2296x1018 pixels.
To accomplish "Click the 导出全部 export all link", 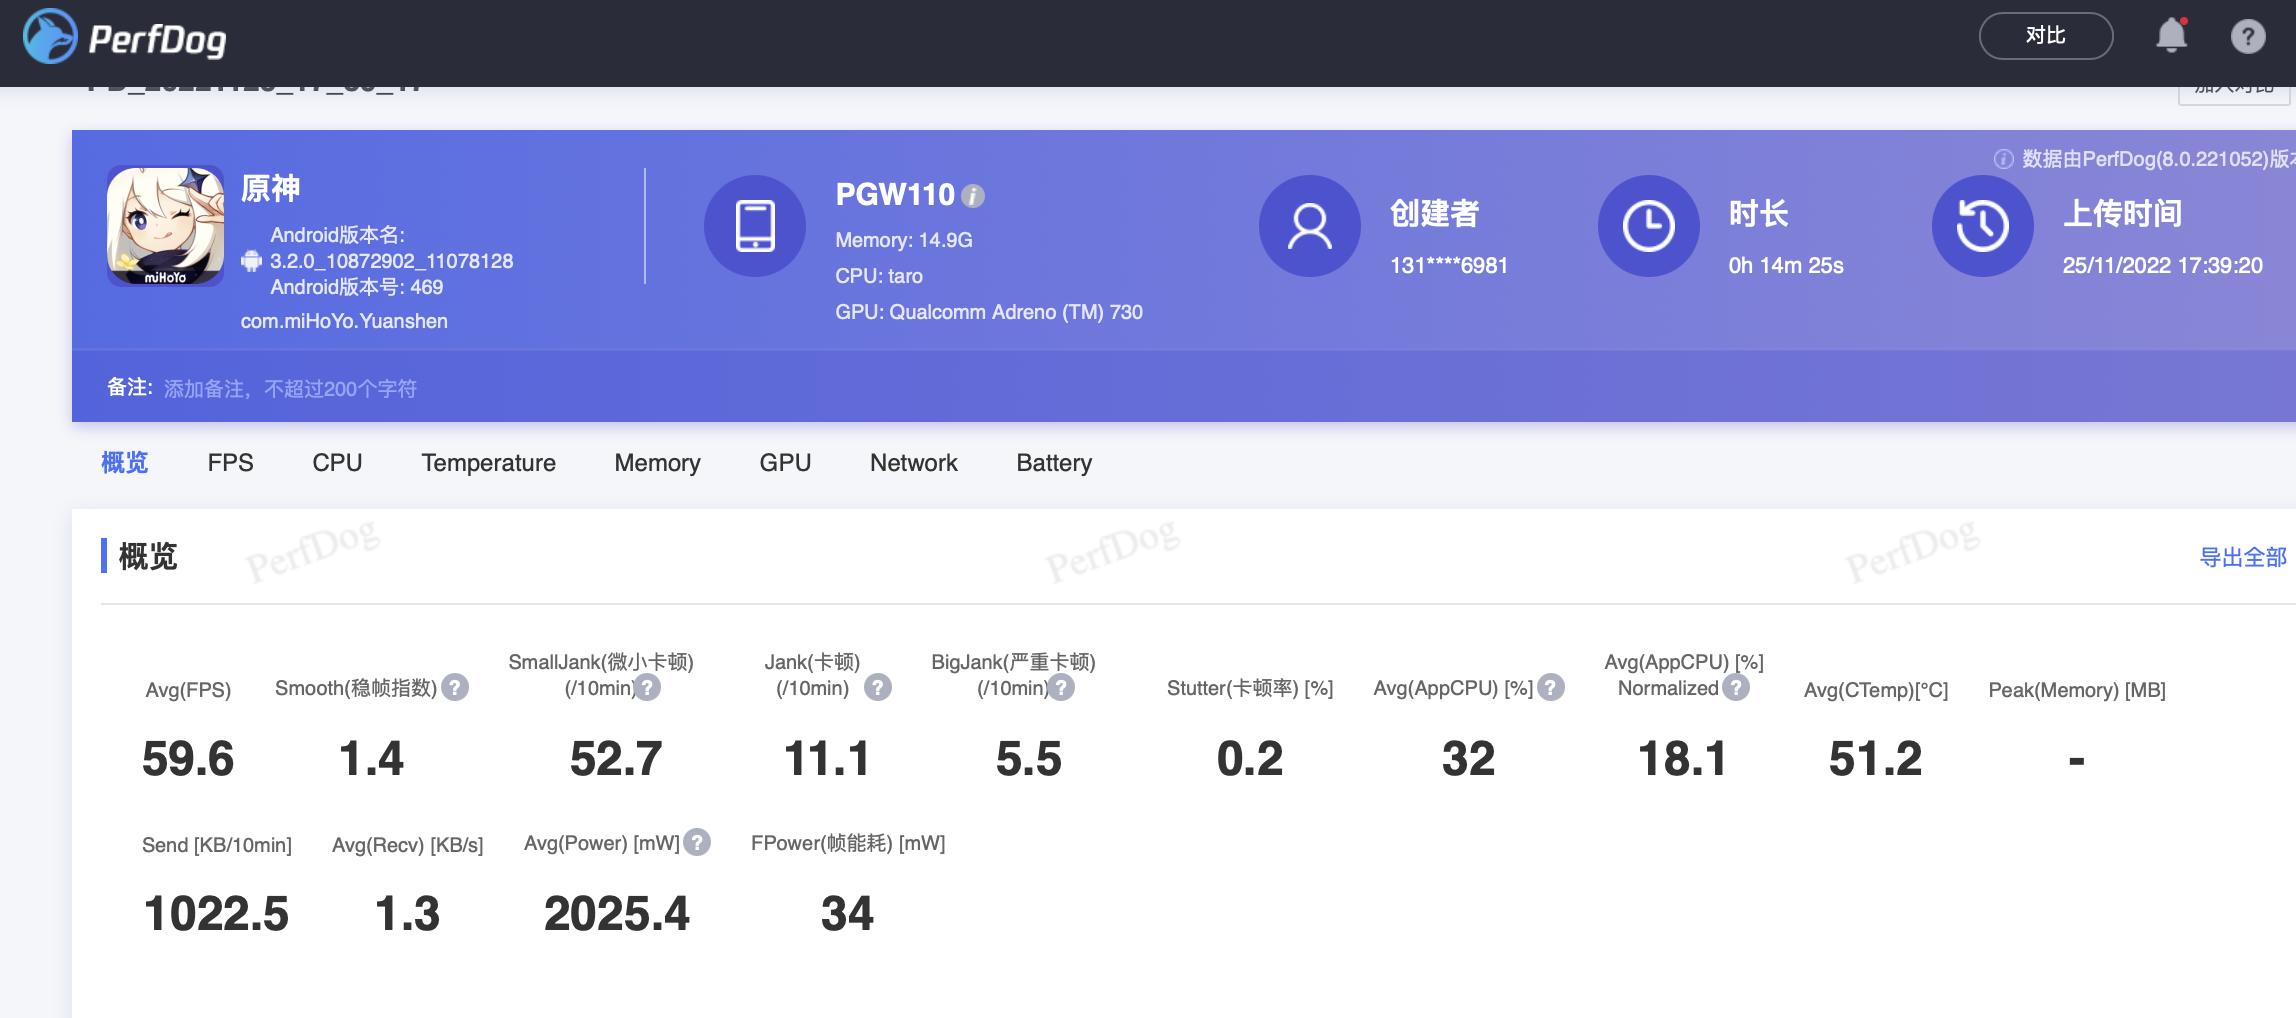I will (2242, 557).
